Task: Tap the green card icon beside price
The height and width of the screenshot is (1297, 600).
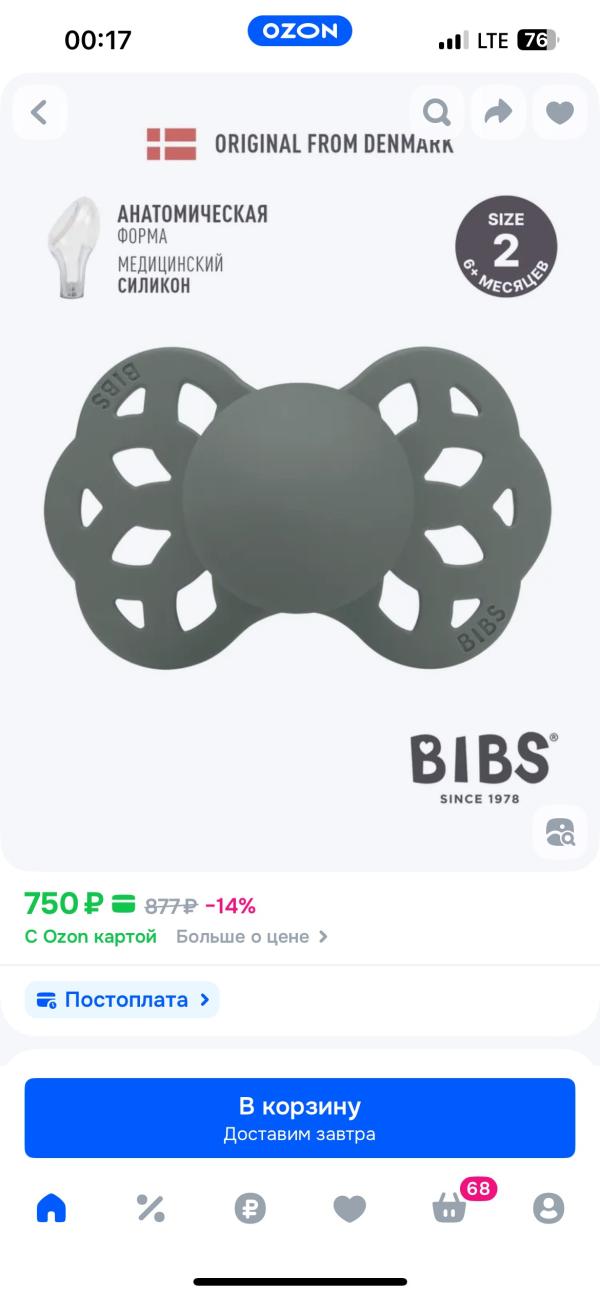Action: coord(124,904)
